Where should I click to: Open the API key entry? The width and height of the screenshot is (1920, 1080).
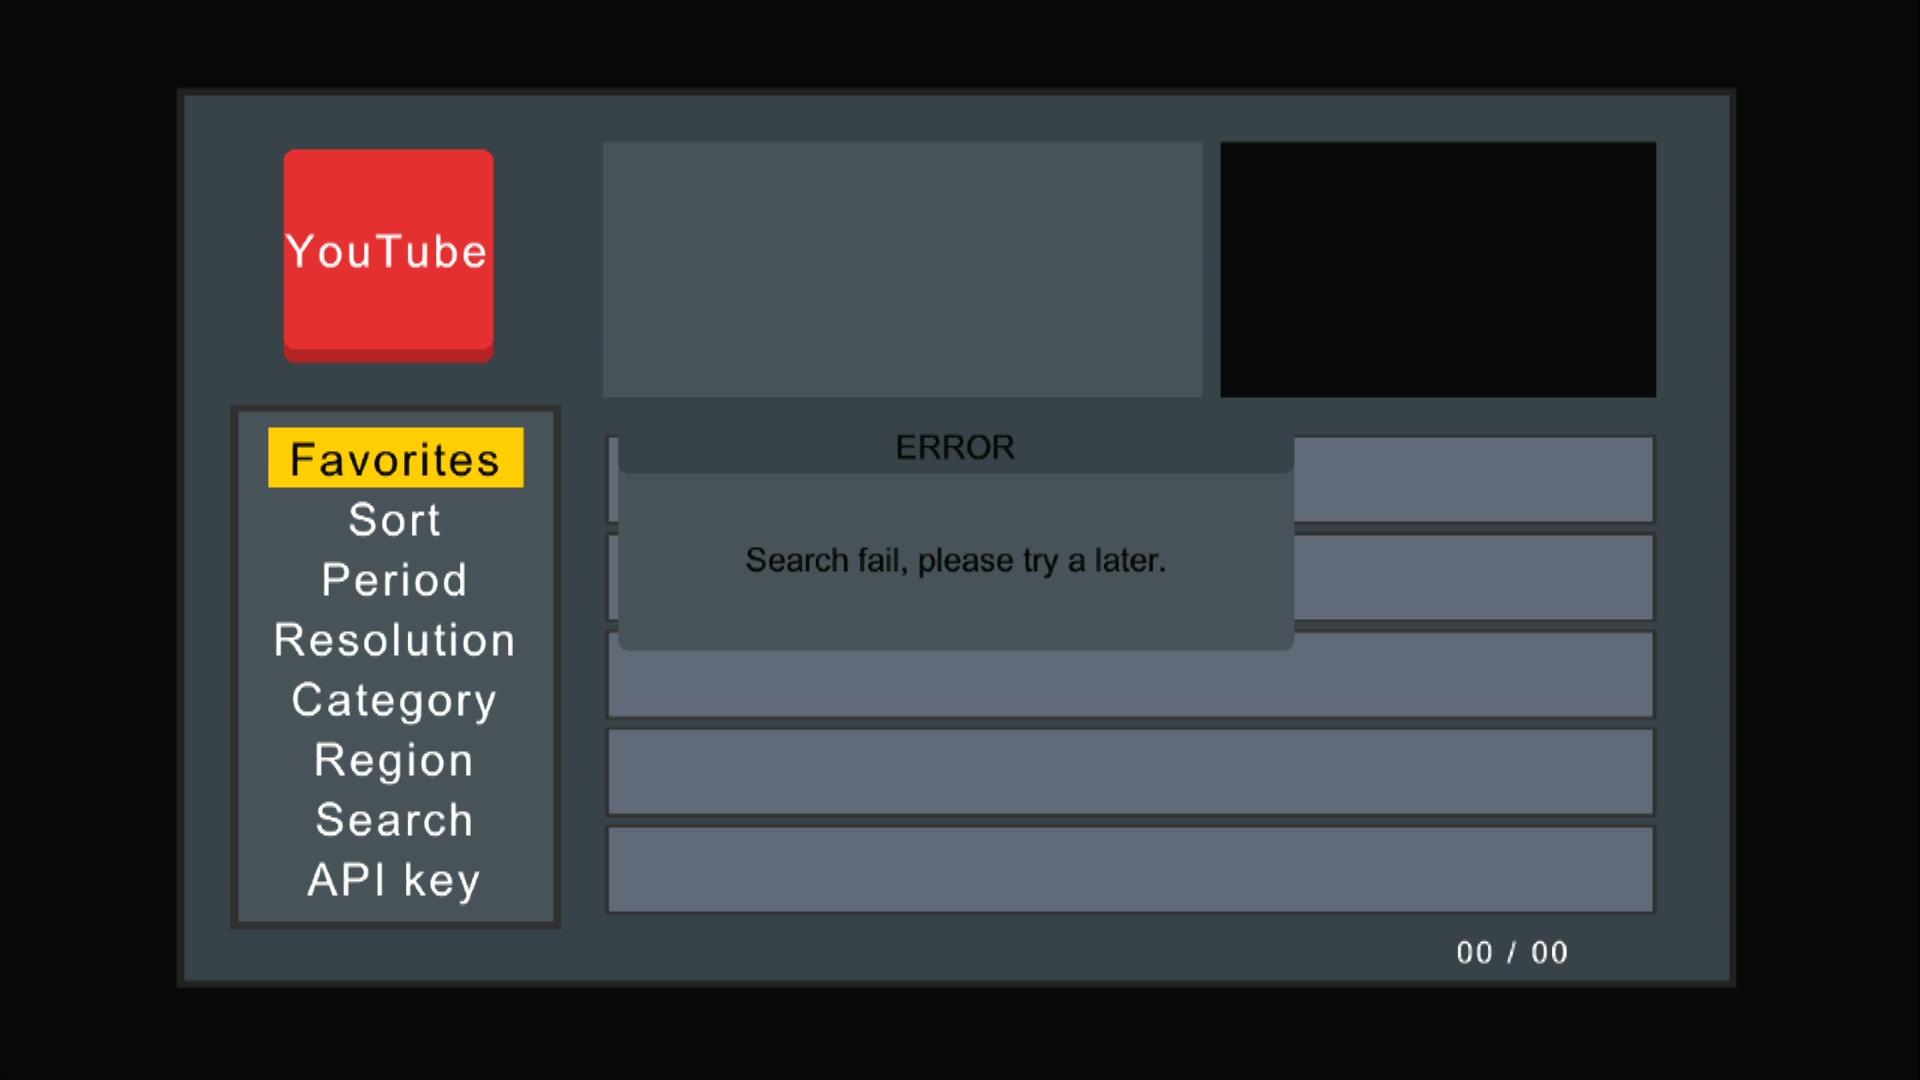(x=395, y=880)
